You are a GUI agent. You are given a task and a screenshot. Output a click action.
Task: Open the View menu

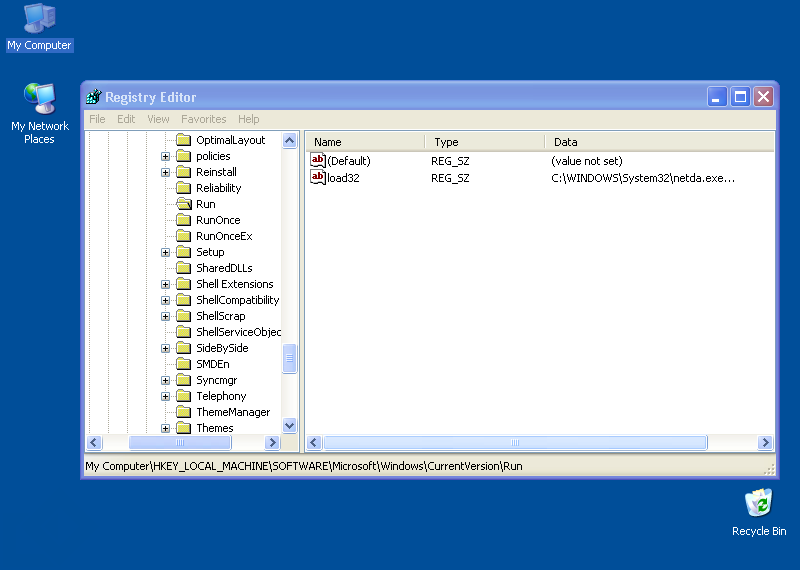click(158, 119)
